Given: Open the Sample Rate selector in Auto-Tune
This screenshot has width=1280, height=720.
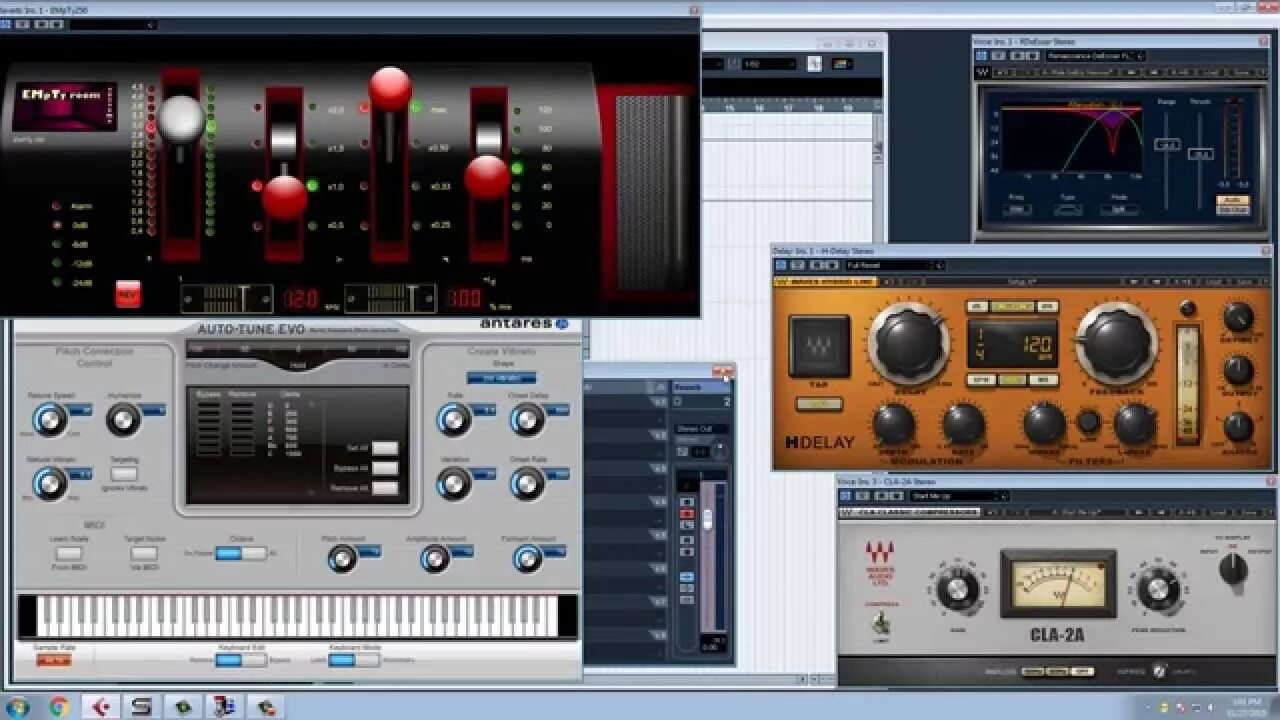Looking at the screenshot, I should 54,660.
